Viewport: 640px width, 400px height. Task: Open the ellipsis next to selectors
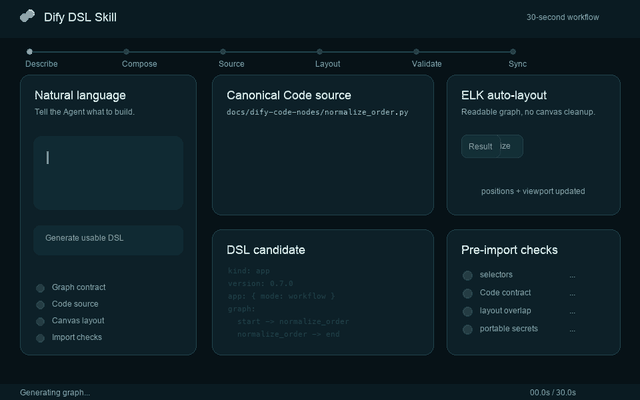(x=572, y=276)
